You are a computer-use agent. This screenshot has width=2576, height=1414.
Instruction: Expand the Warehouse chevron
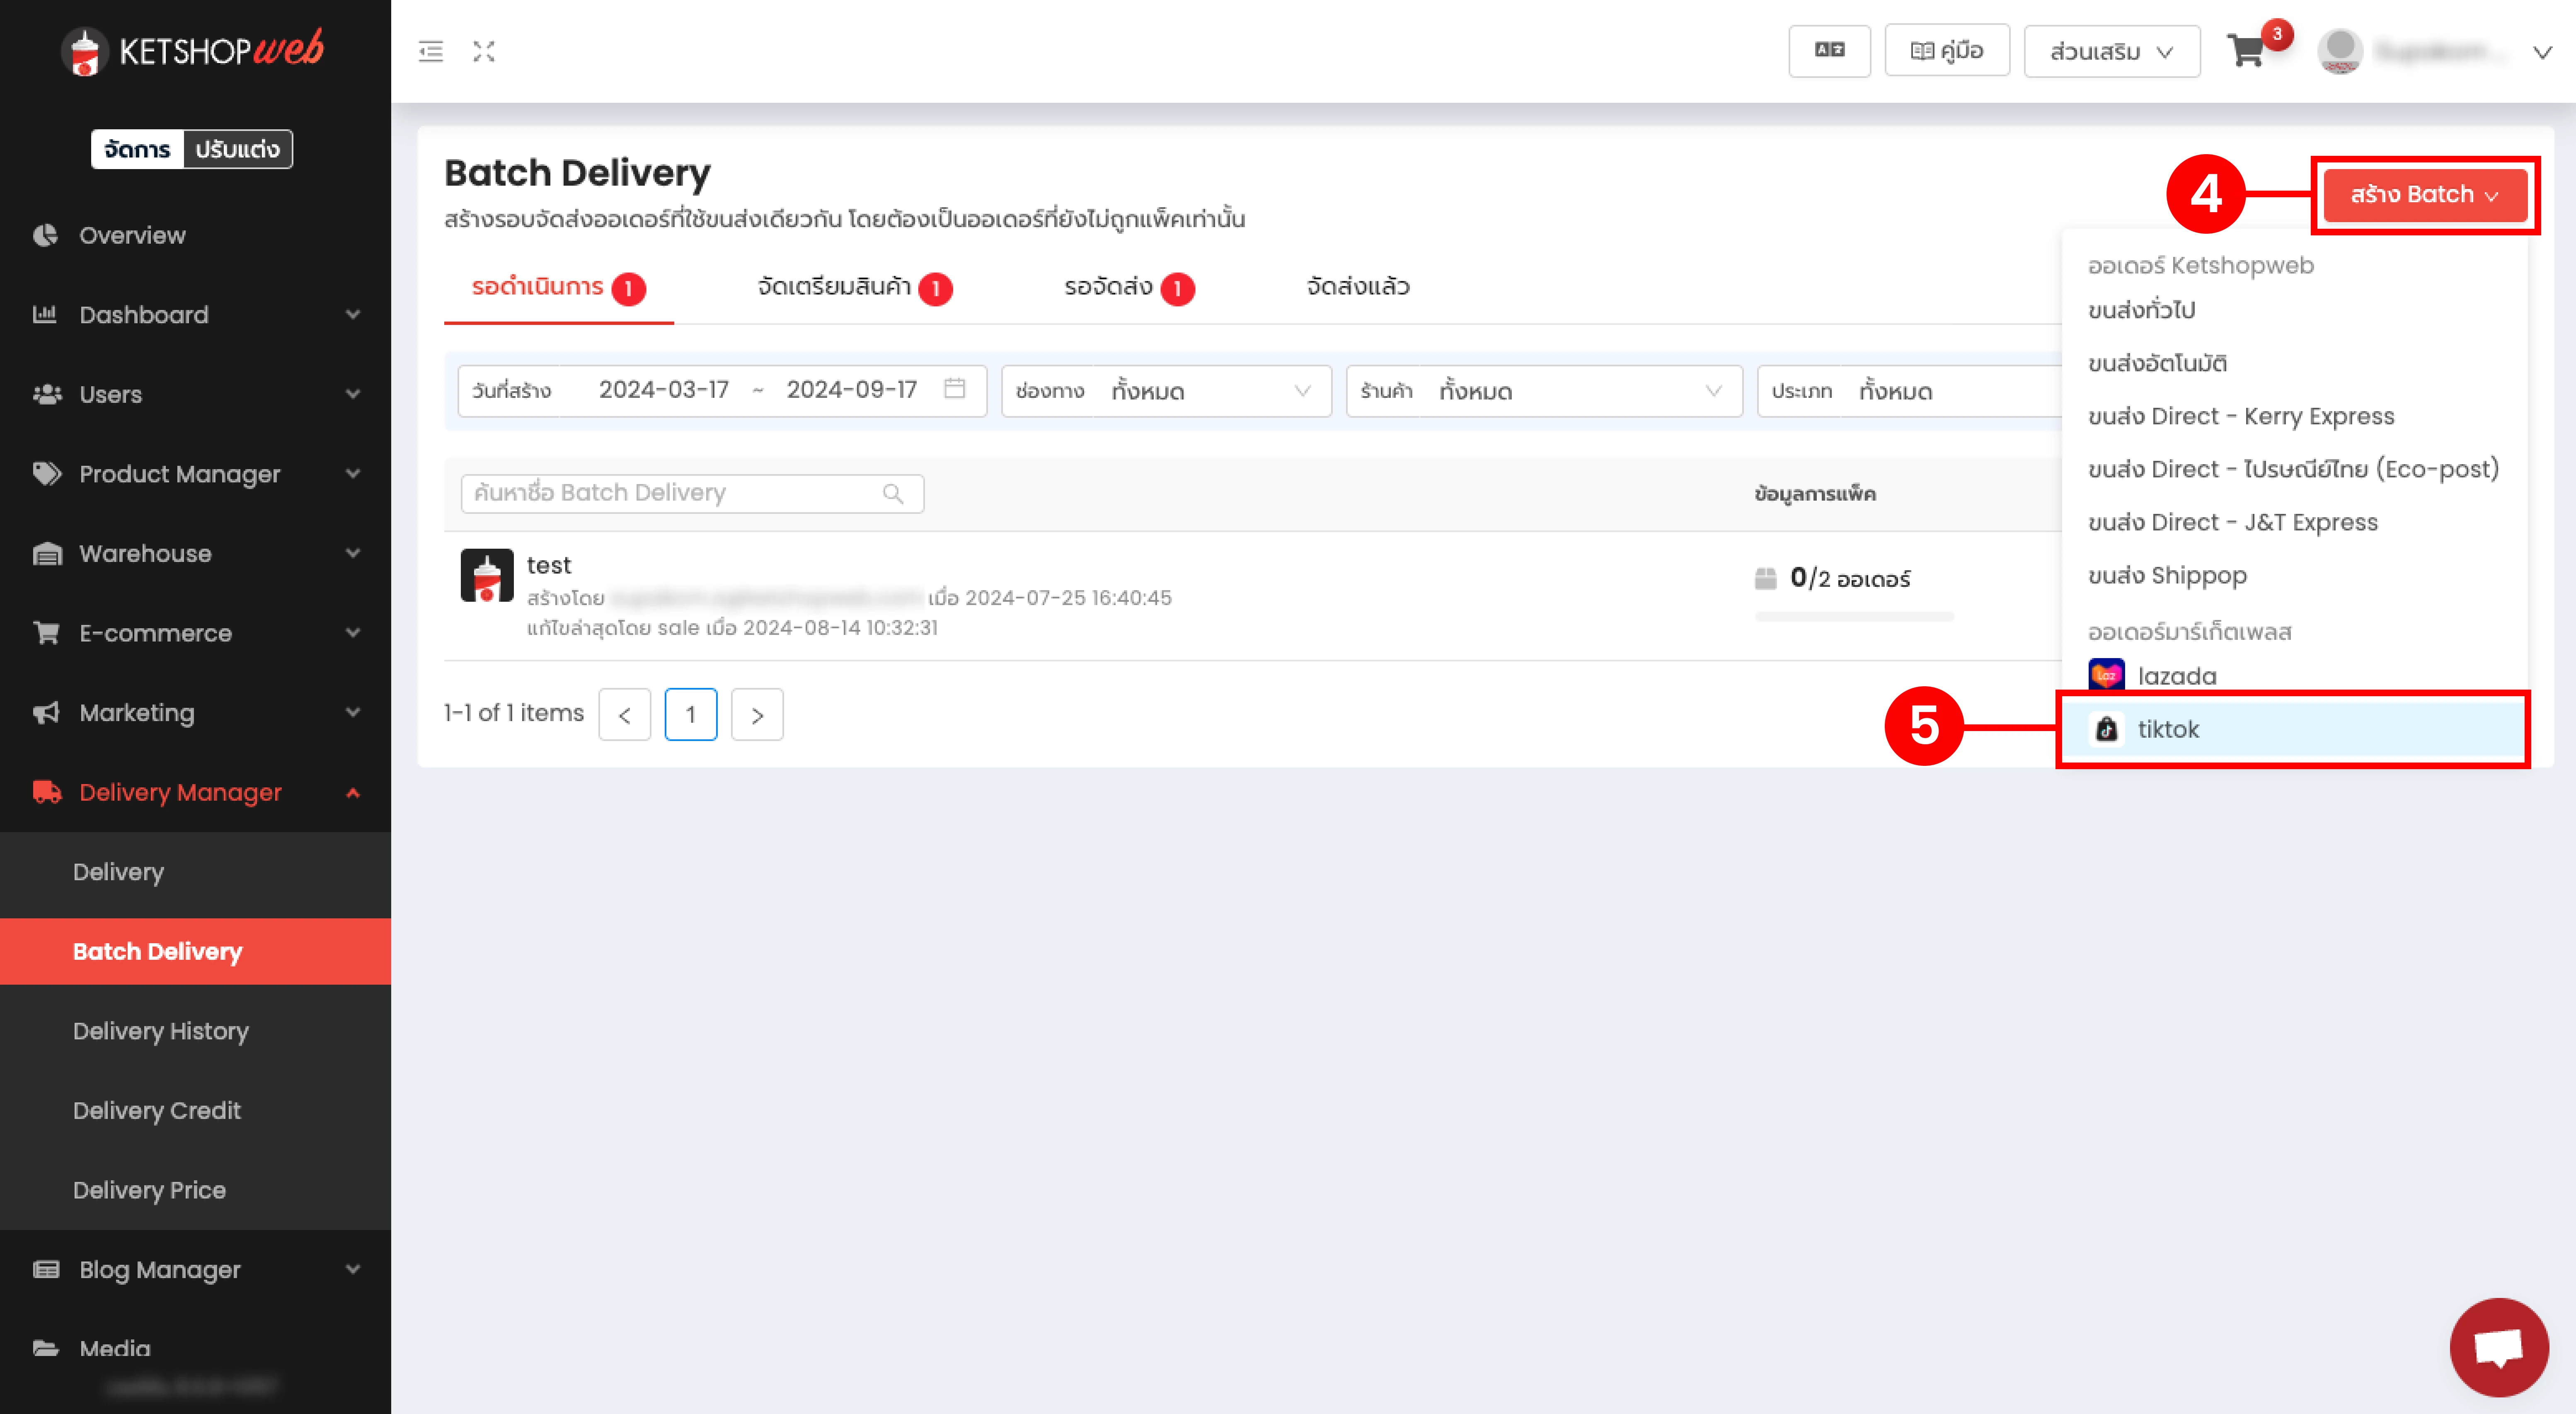click(353, 553)
